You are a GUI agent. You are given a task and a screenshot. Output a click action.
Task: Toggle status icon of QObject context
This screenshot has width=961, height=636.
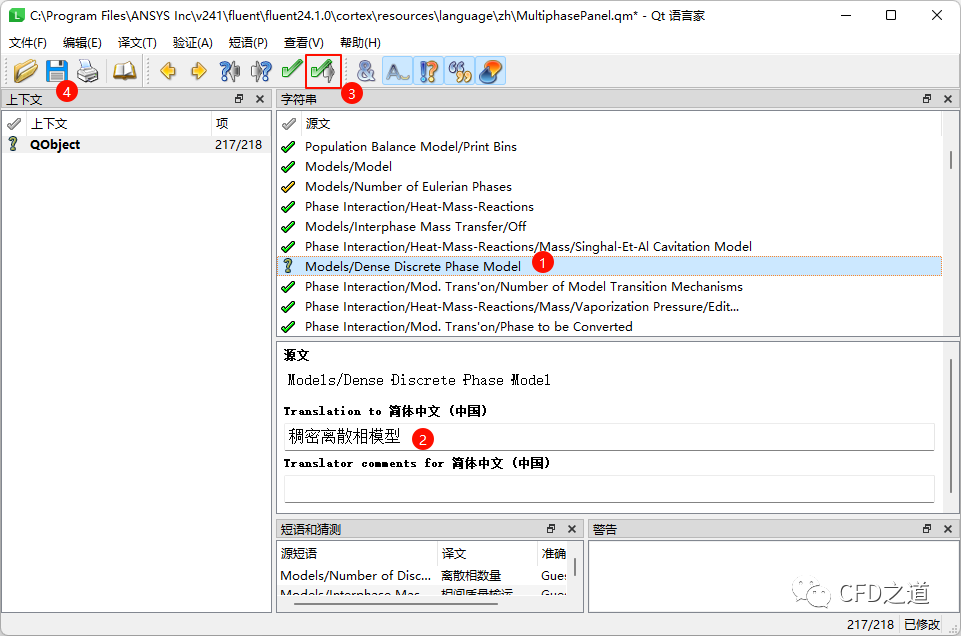coord(13,145)
